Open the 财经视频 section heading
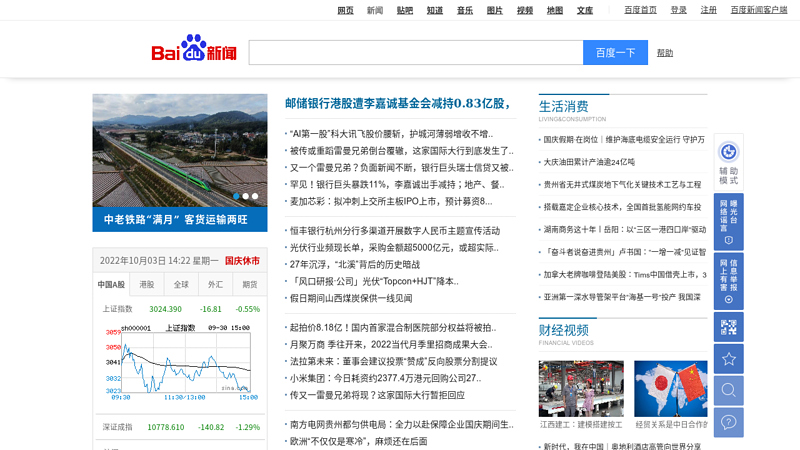Viewport: 800px width, 450px height. click(x=563, y=330)
